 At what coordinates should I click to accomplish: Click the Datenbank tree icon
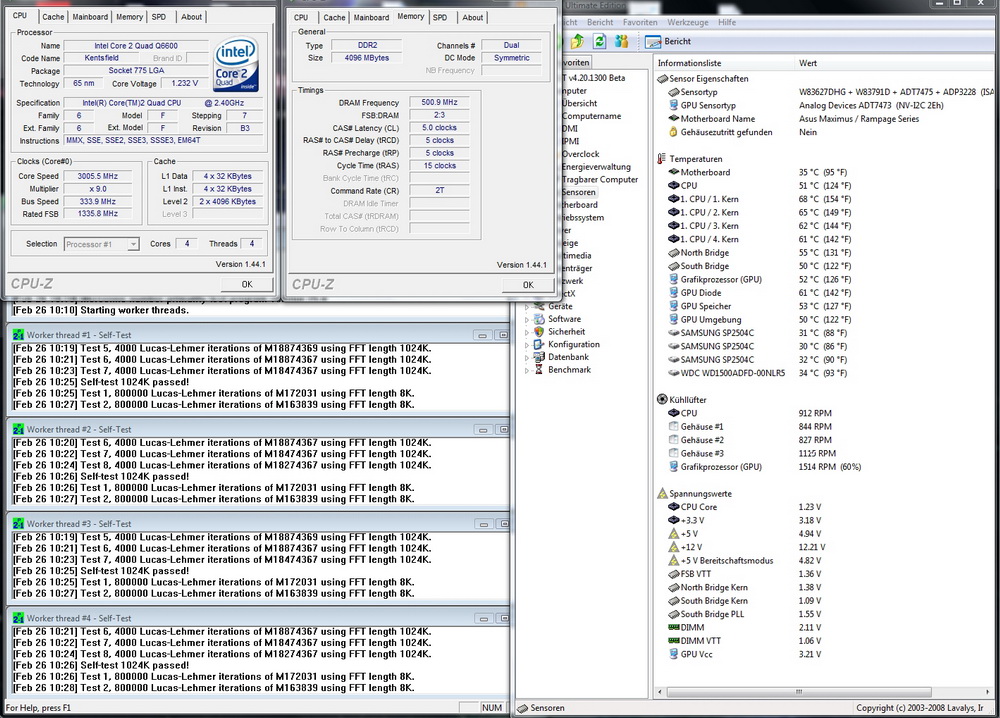pos(539,357)
